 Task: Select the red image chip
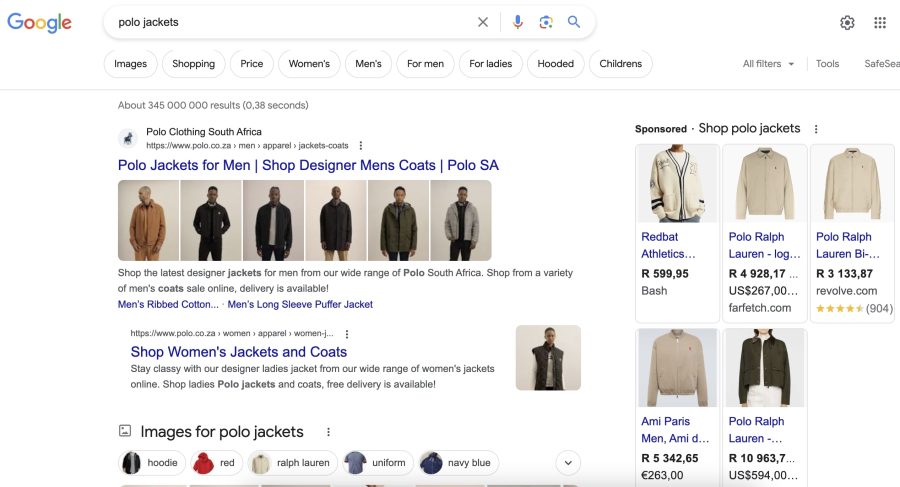[x=216, y=463]
